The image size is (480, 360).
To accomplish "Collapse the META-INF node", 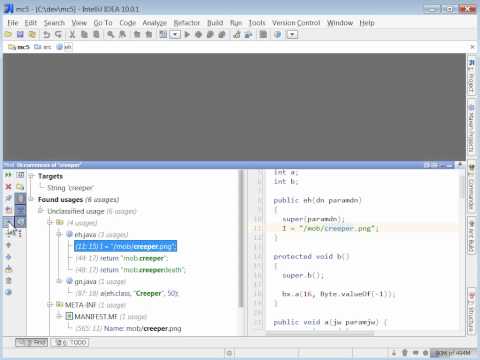I will point(50,305).
